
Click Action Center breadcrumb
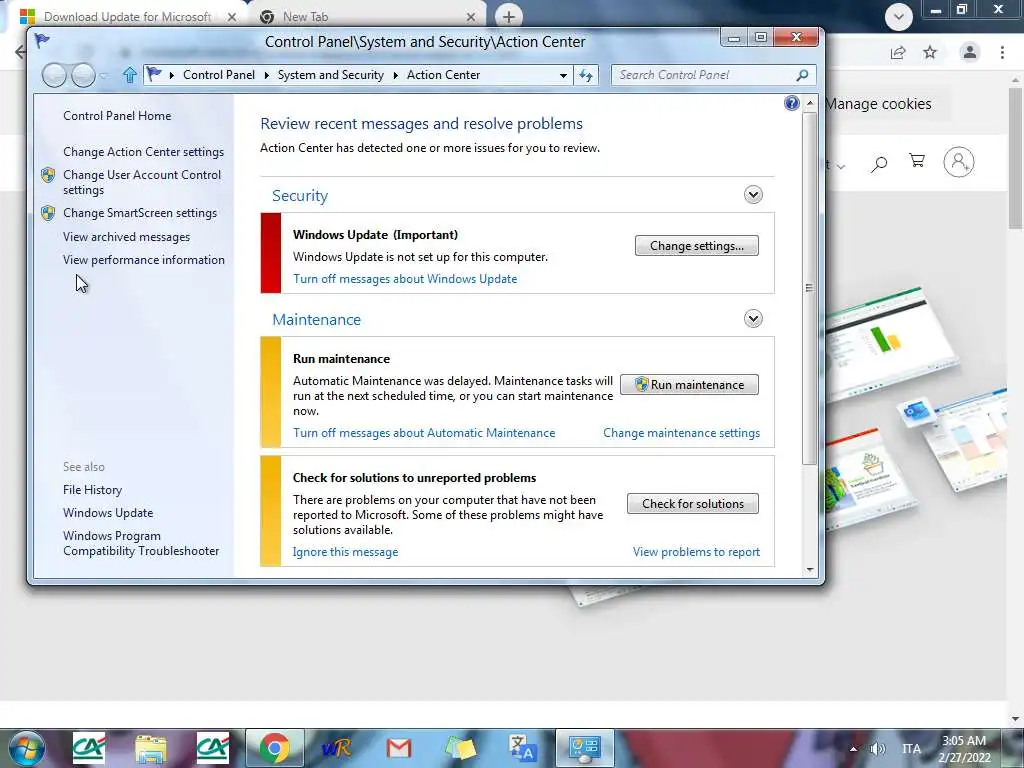pyautogui.click(x=443, y=75)
